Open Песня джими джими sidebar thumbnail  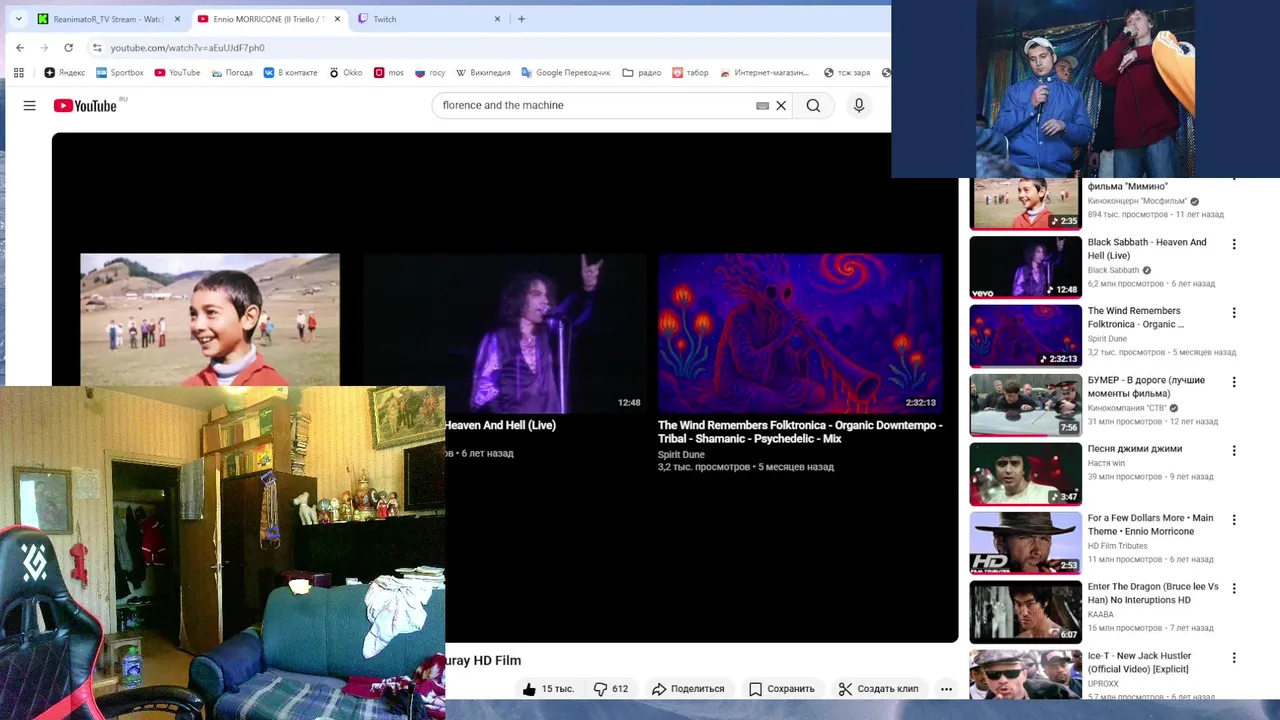coord(1026,474)
